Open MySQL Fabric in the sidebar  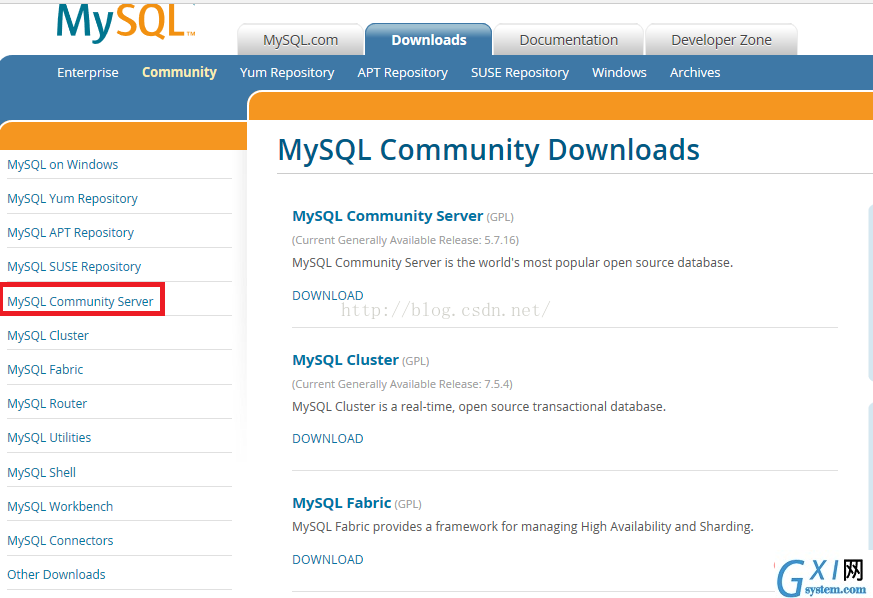click(x=45, y=370)
